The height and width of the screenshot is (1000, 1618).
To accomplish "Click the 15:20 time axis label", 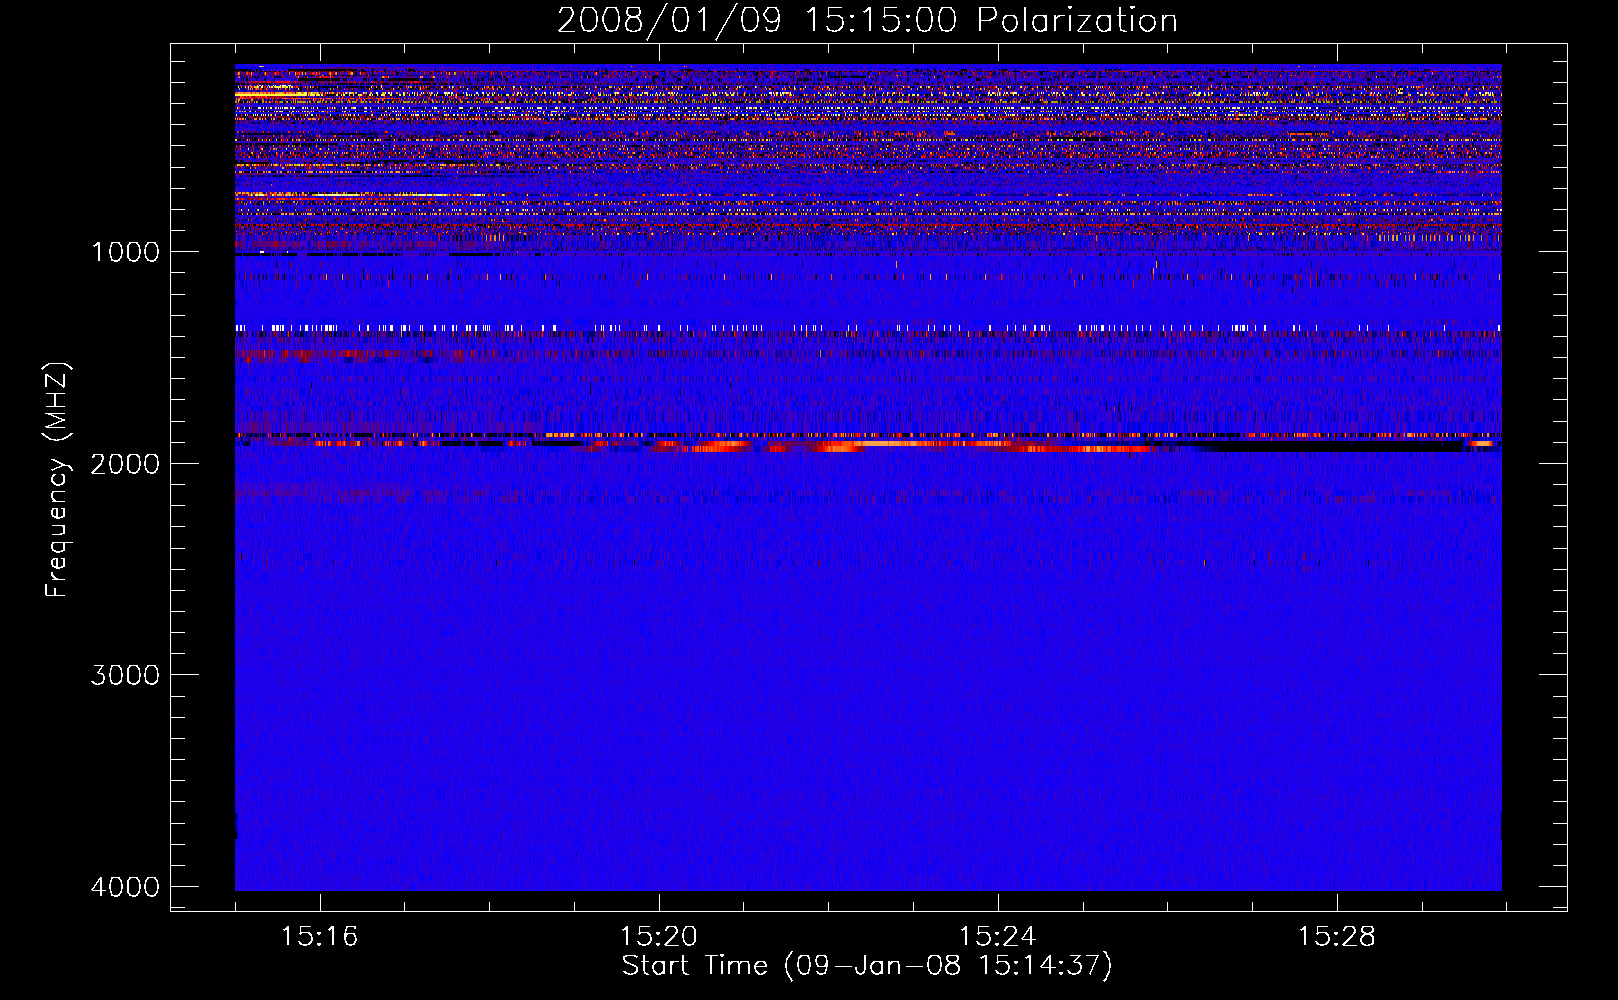I will (x=658, y=937).
